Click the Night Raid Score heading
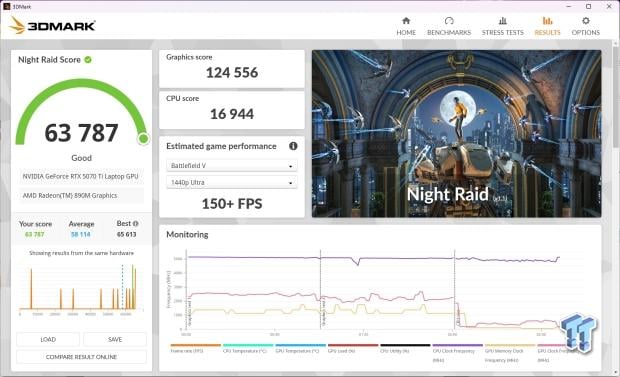The width and height of the screenshot is (620, 377). [49, 60]
